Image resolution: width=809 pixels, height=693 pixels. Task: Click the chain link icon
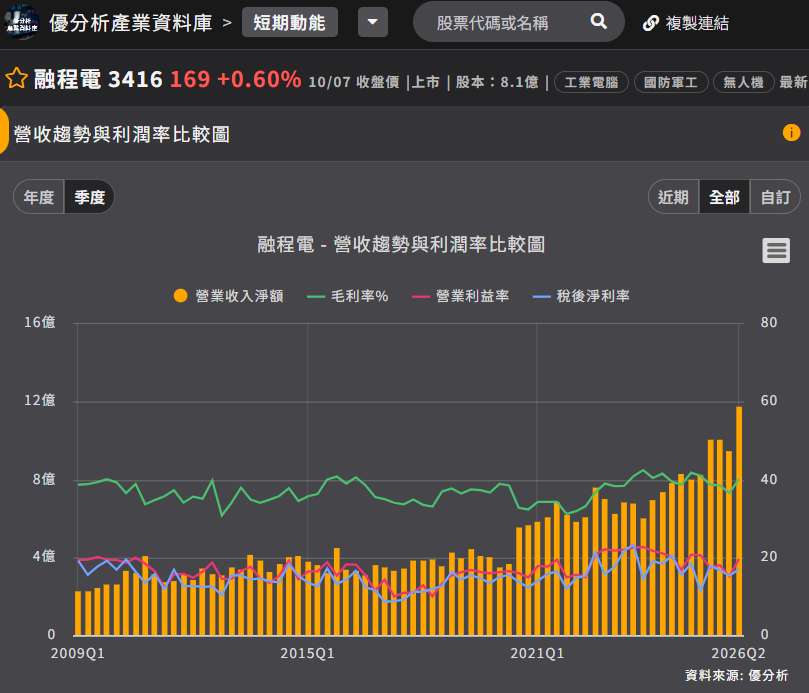point(651,23)
